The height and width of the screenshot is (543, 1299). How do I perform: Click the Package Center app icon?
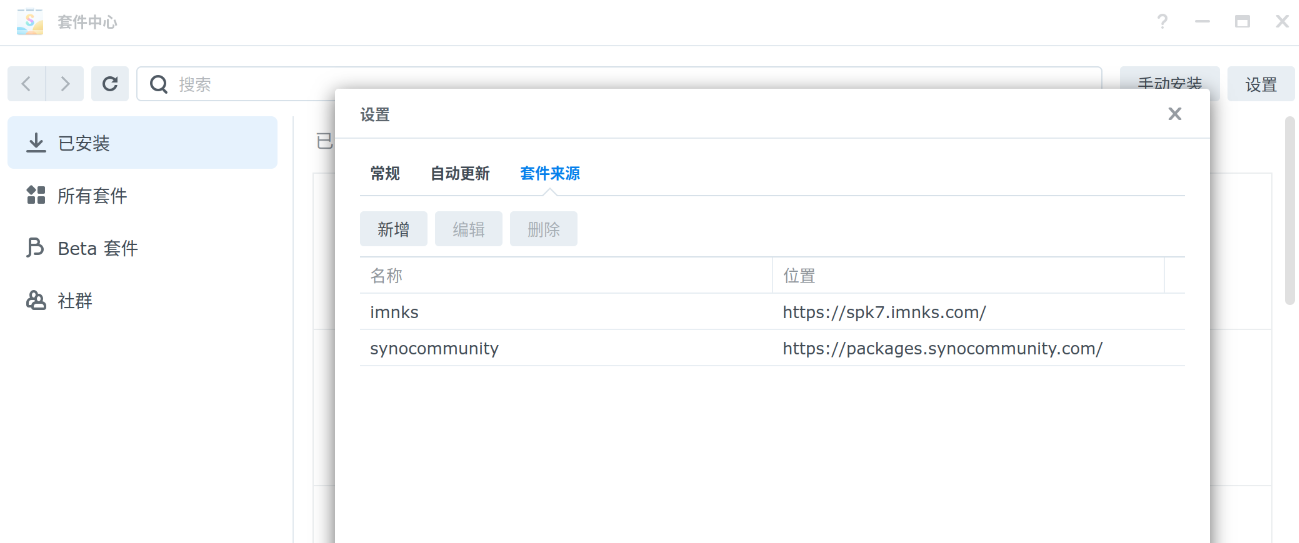(30, 22)
